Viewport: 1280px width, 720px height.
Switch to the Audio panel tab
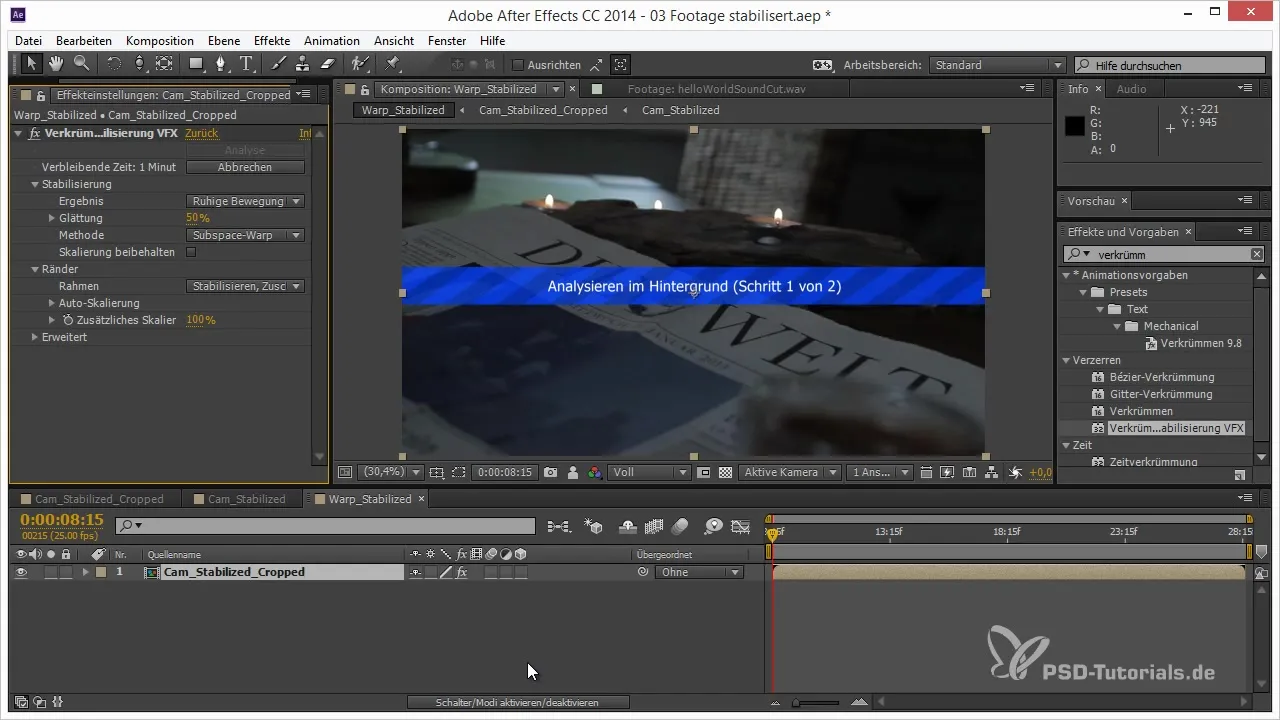tap(1131, 89)
